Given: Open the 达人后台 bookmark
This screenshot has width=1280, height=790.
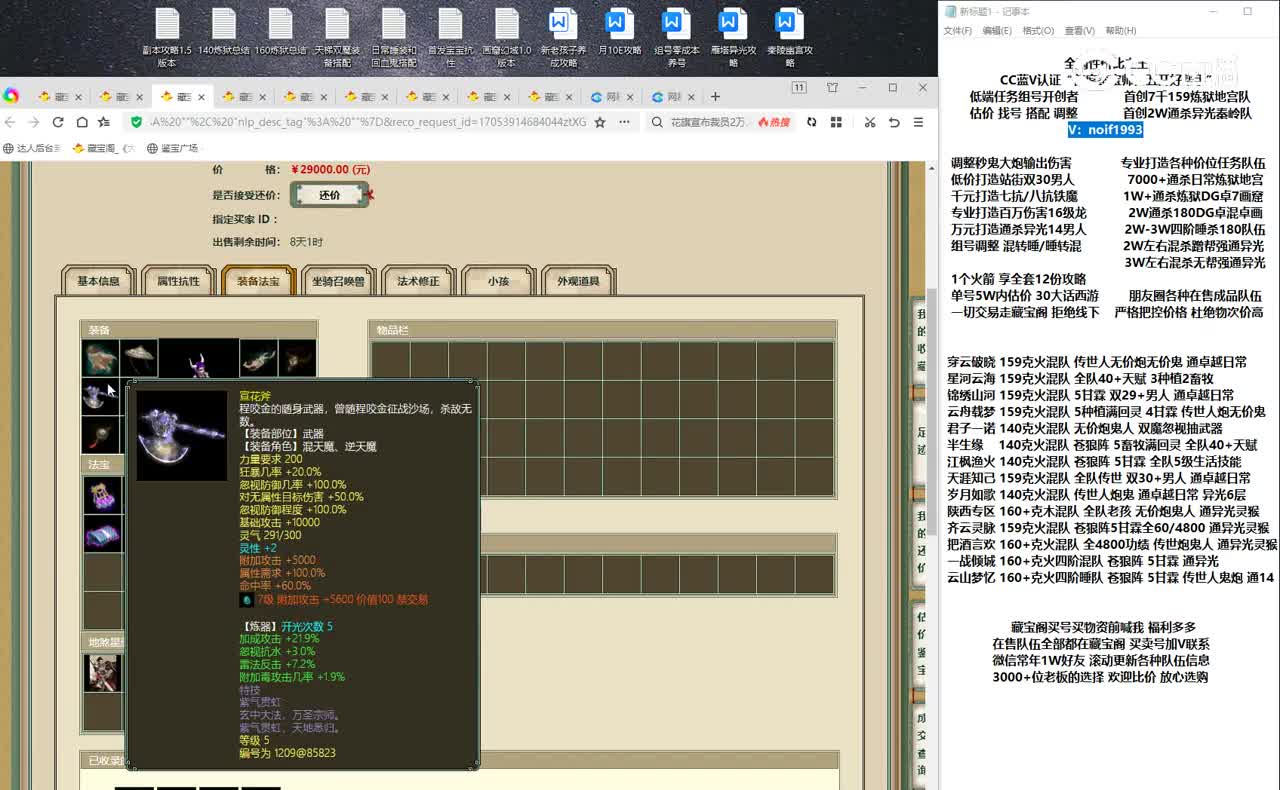Looking at the screenshot, I should (x=32, y=148).
